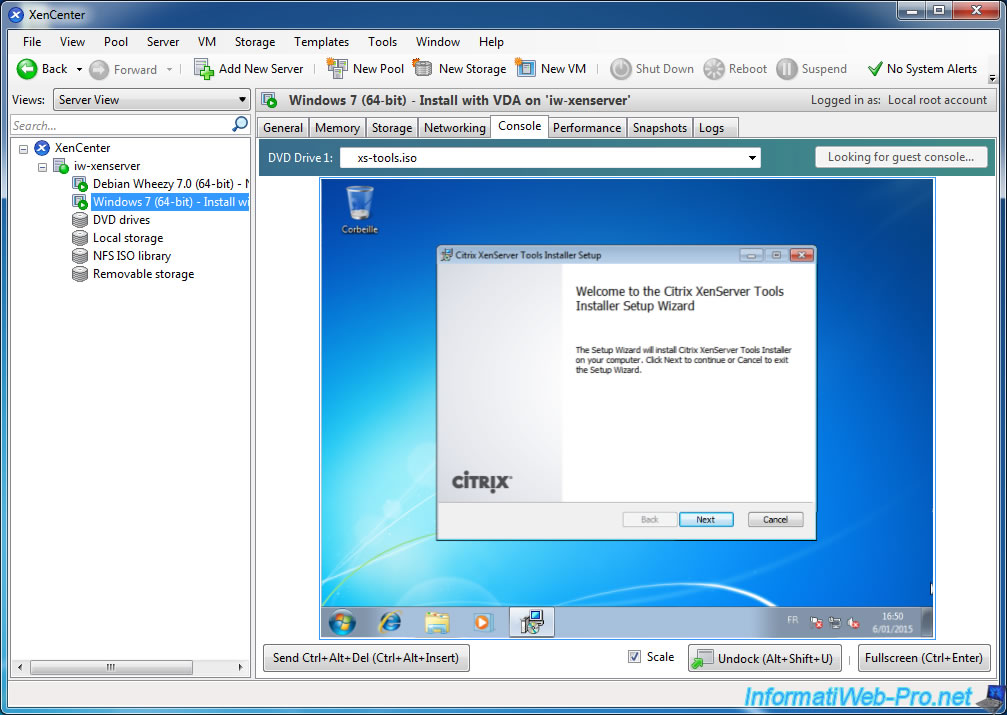Click the Add New Server toolbar icon
This screenshot has width=1007, height=715.
point(204,69)
